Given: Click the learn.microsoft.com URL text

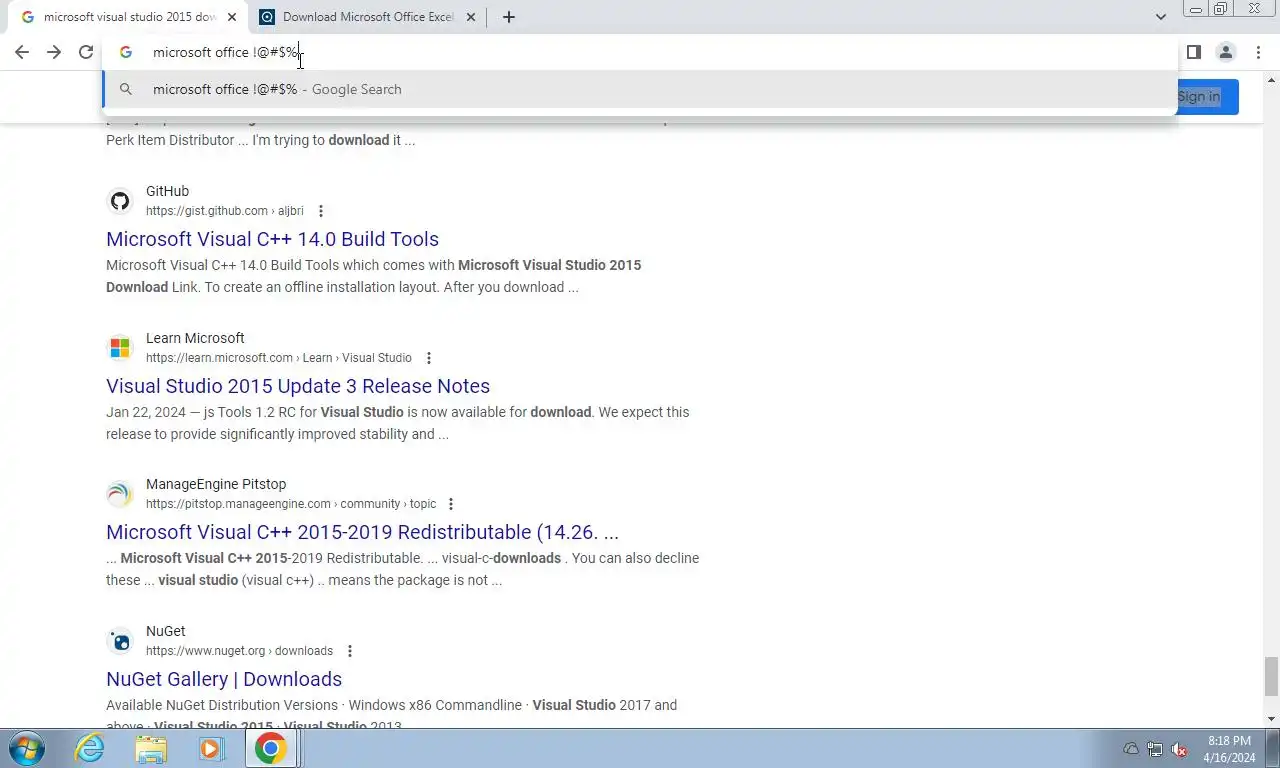Looking at the screenshot, I should pos(278,358).
